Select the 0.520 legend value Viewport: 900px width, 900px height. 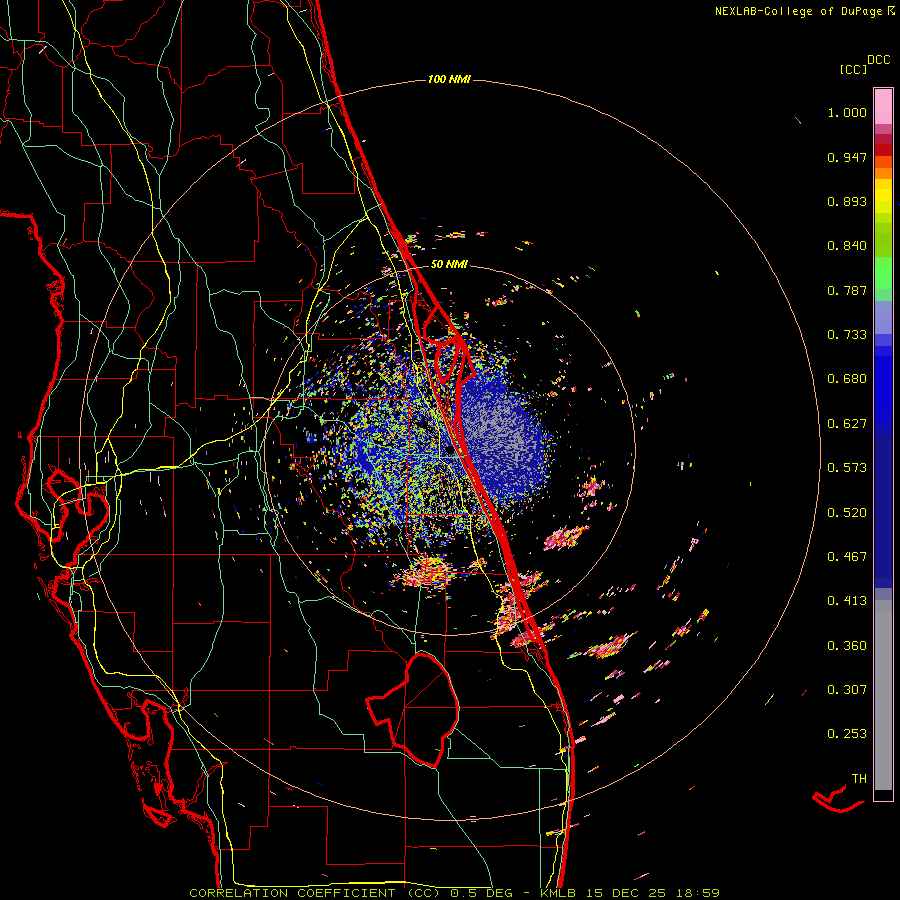[x=847, y=513]
